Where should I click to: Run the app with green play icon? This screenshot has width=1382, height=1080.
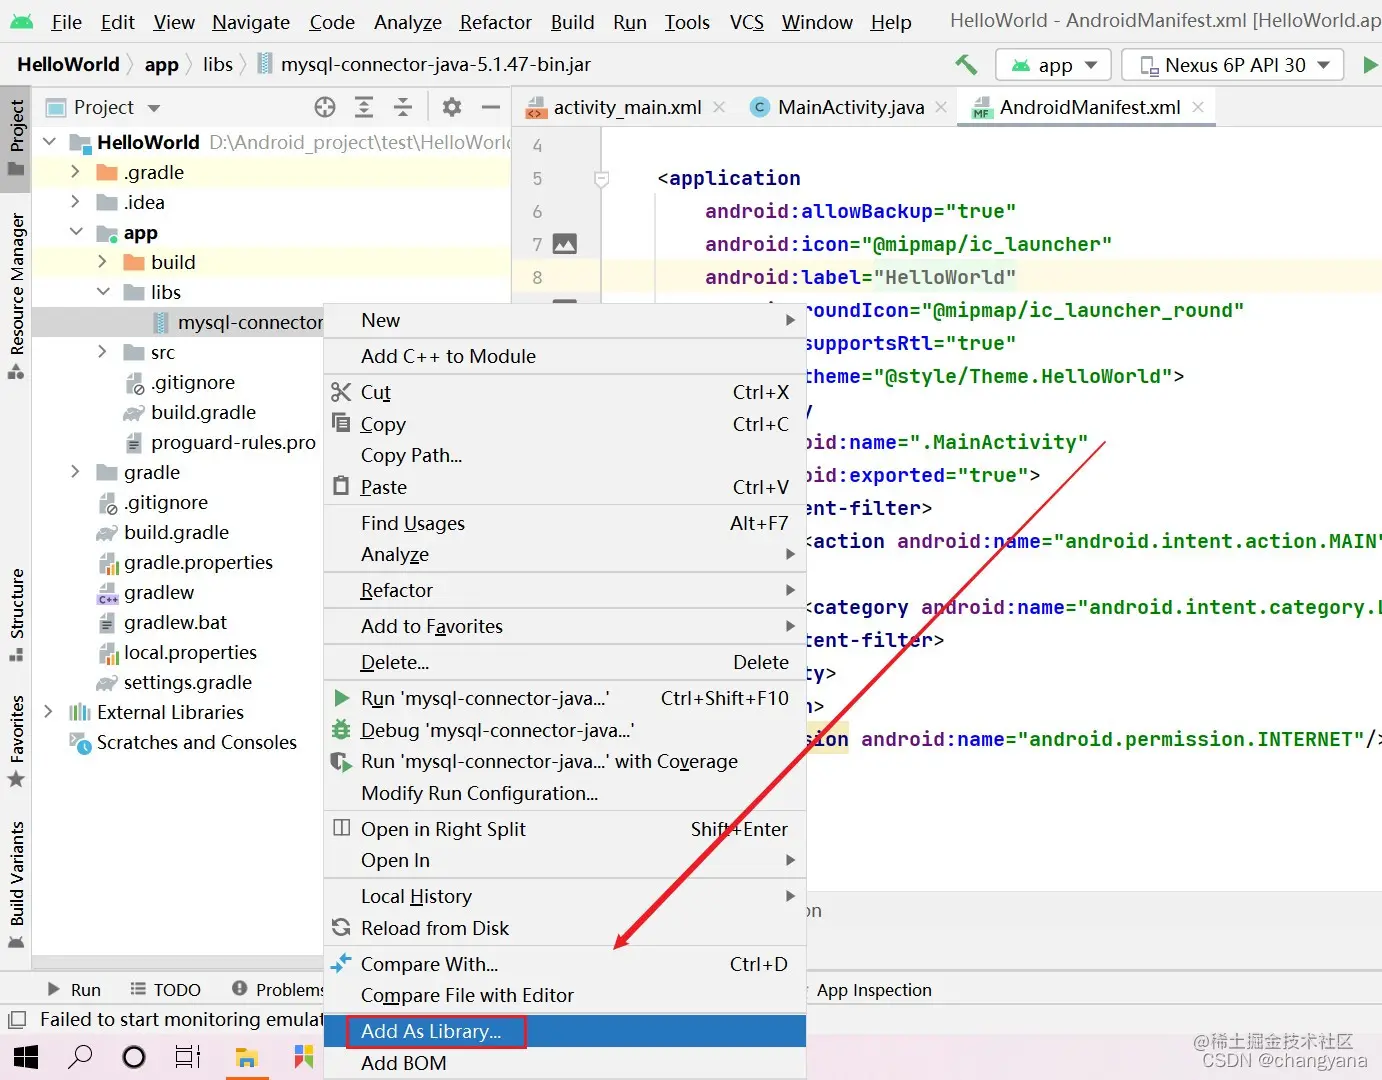(x=1370, y=65)
